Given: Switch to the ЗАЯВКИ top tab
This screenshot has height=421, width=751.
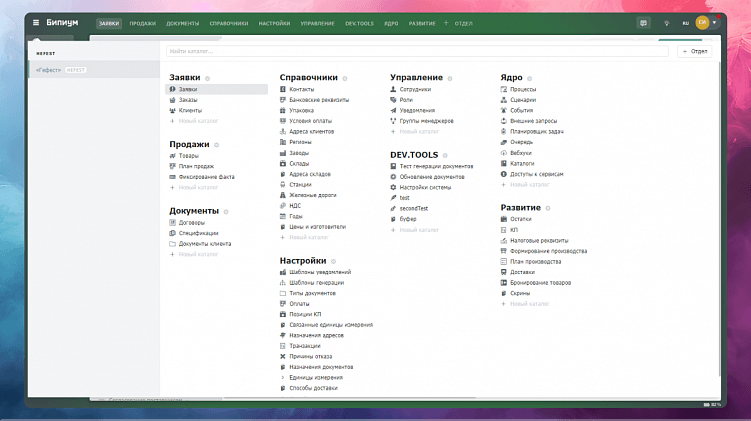Looking at the screenshot, I should (109, 23).
